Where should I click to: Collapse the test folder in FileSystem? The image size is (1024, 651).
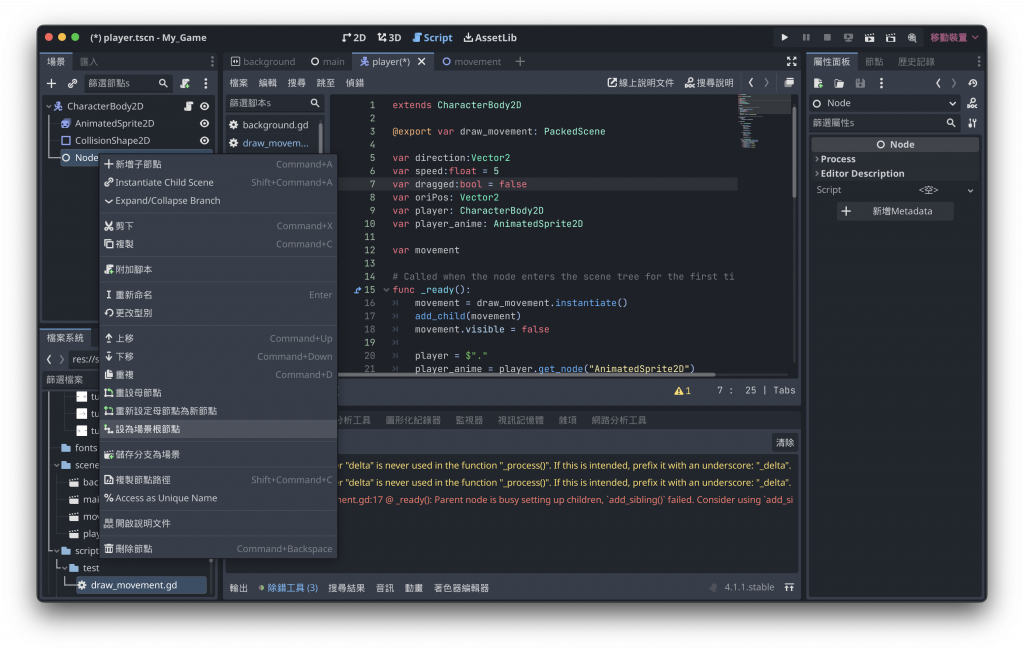point(65,568)
